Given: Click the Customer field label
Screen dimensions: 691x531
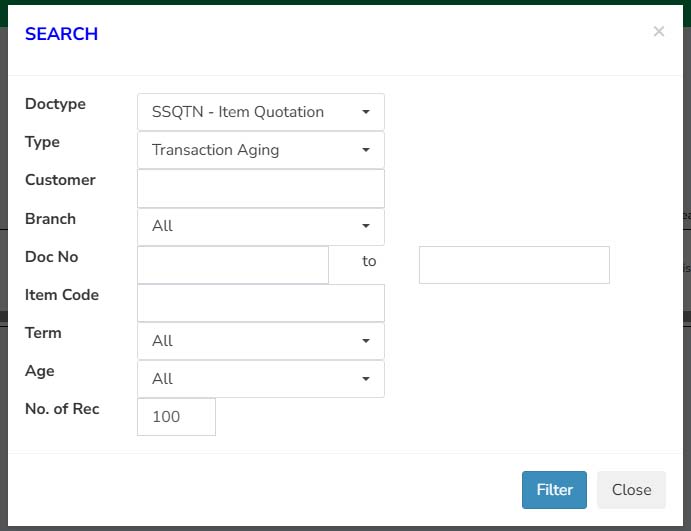Looking at the screenshot, I should tap(60, 180).
